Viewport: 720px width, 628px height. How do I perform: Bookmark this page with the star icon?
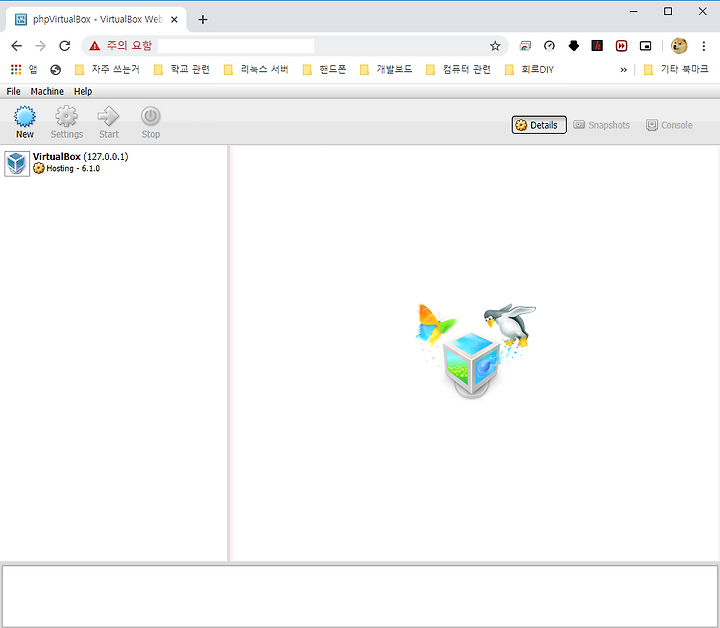(495, 46)
